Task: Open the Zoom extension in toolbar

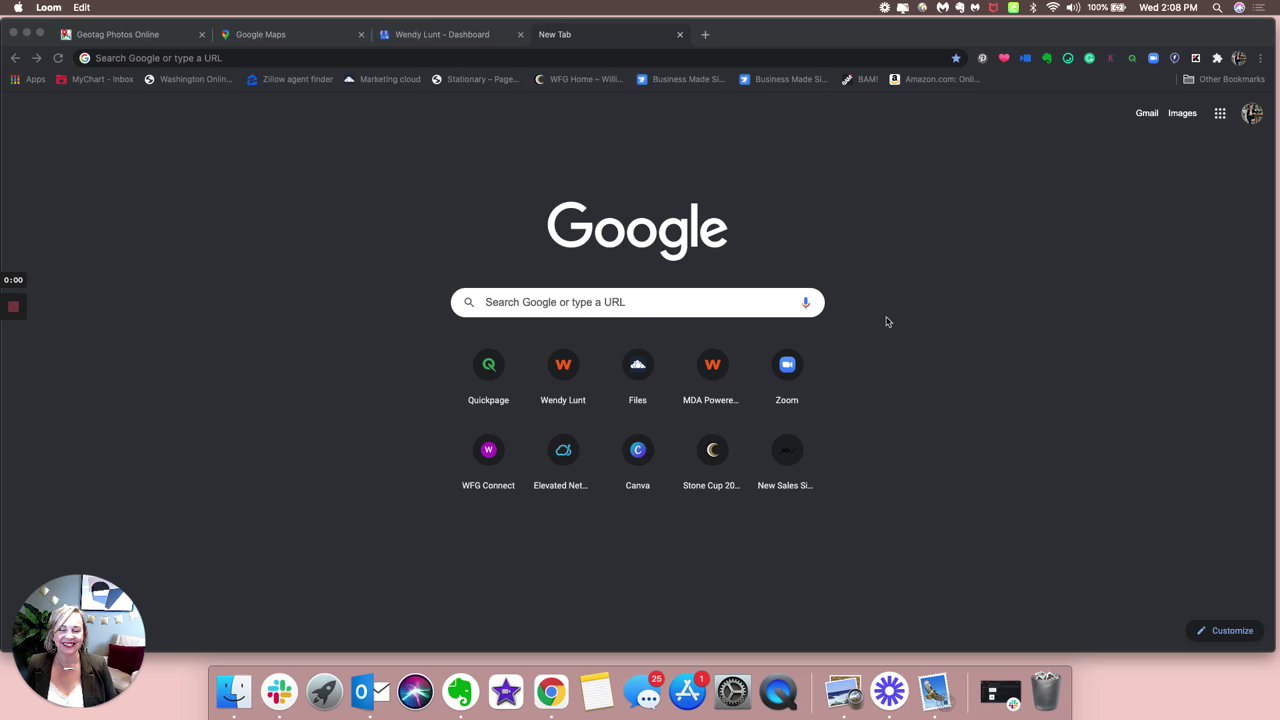Action: click(1153, 58)
